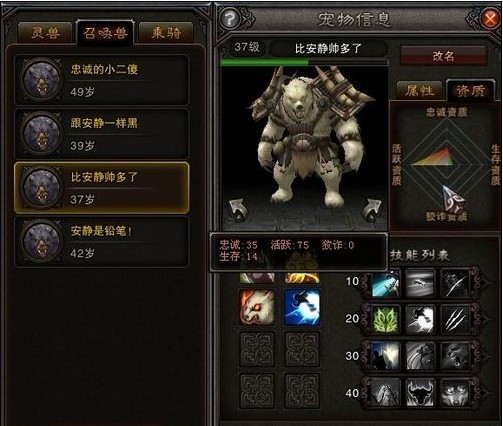Rotate pet model with right arrow

(372, 210)
